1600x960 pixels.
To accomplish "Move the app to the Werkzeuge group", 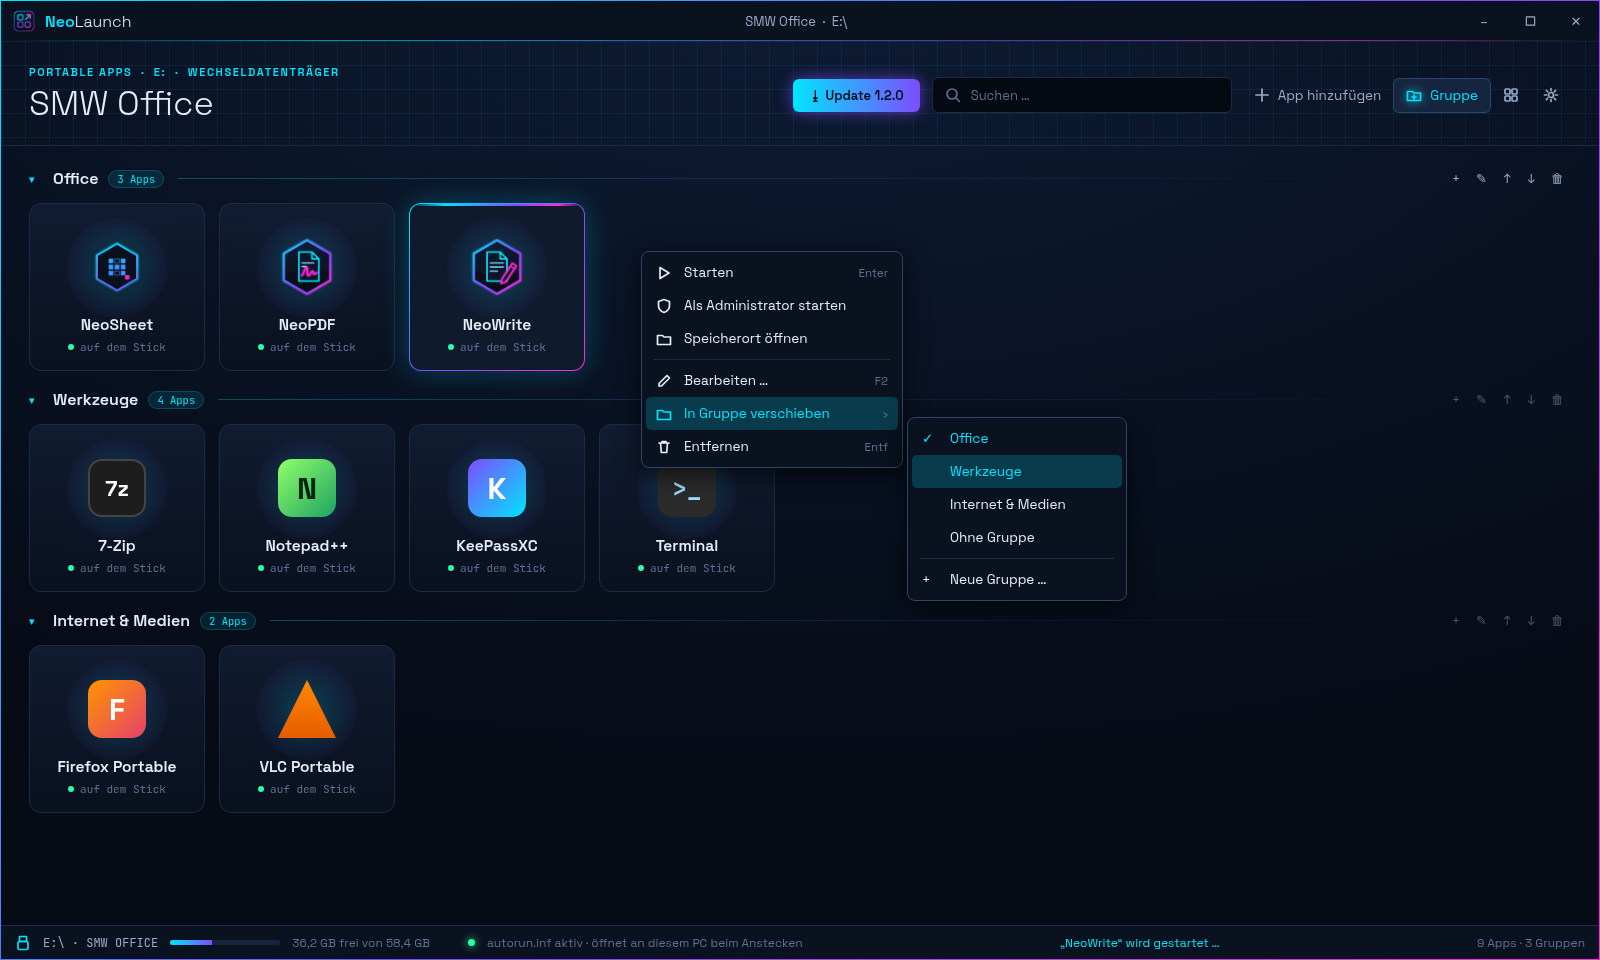I will click(x=1017, y=471).
